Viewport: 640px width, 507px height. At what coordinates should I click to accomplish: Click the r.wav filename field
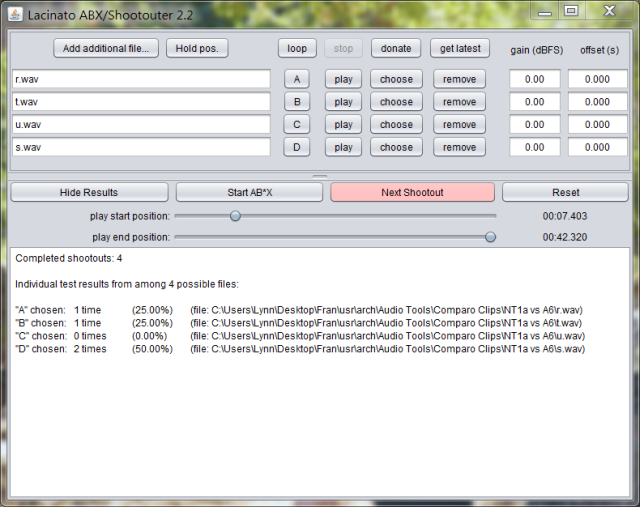point(141,79)
